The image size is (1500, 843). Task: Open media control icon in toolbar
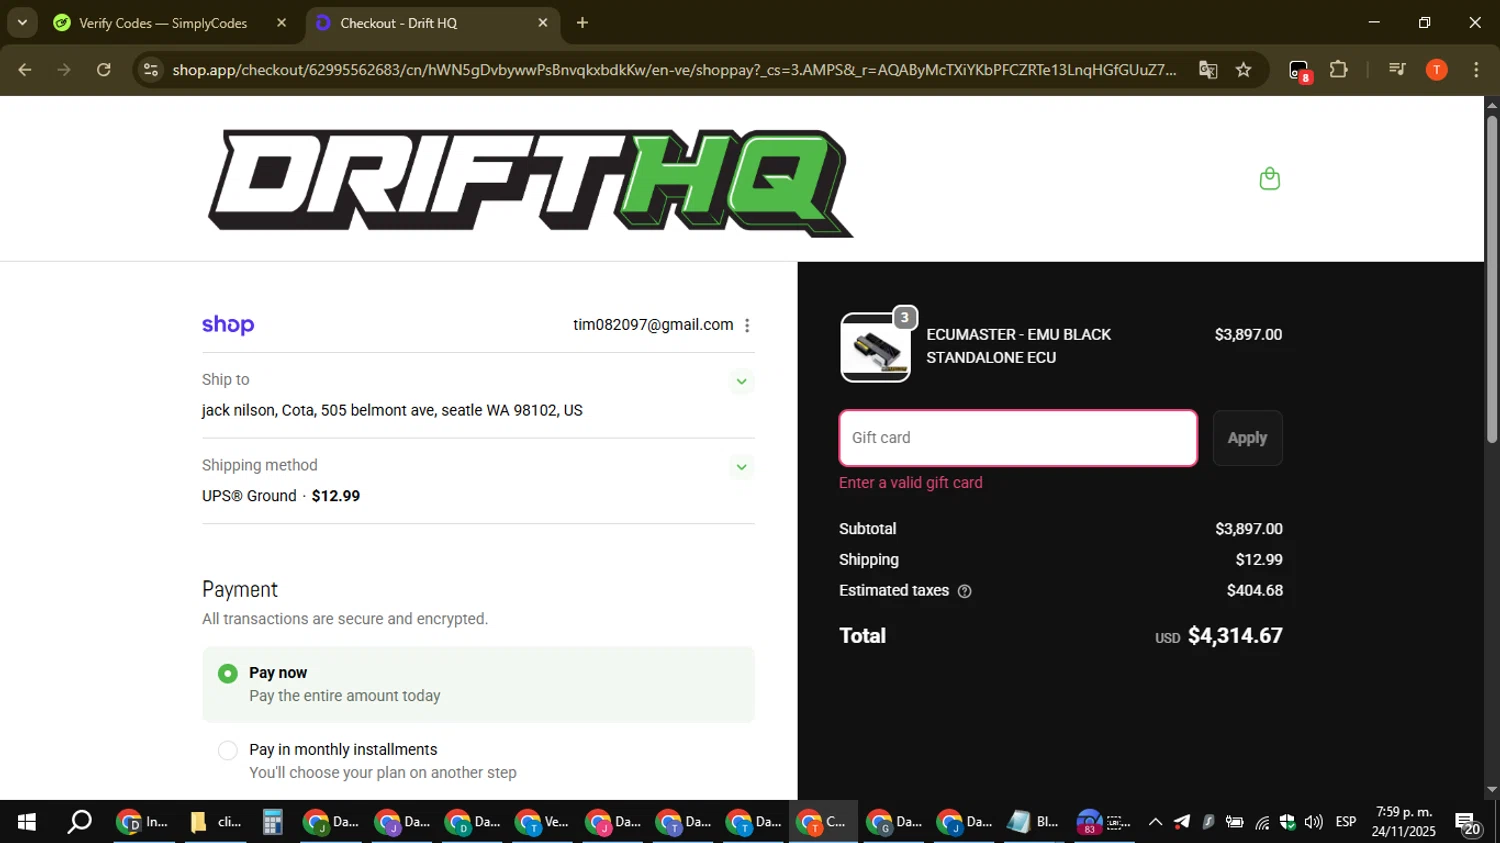[x=1397, y=70]
